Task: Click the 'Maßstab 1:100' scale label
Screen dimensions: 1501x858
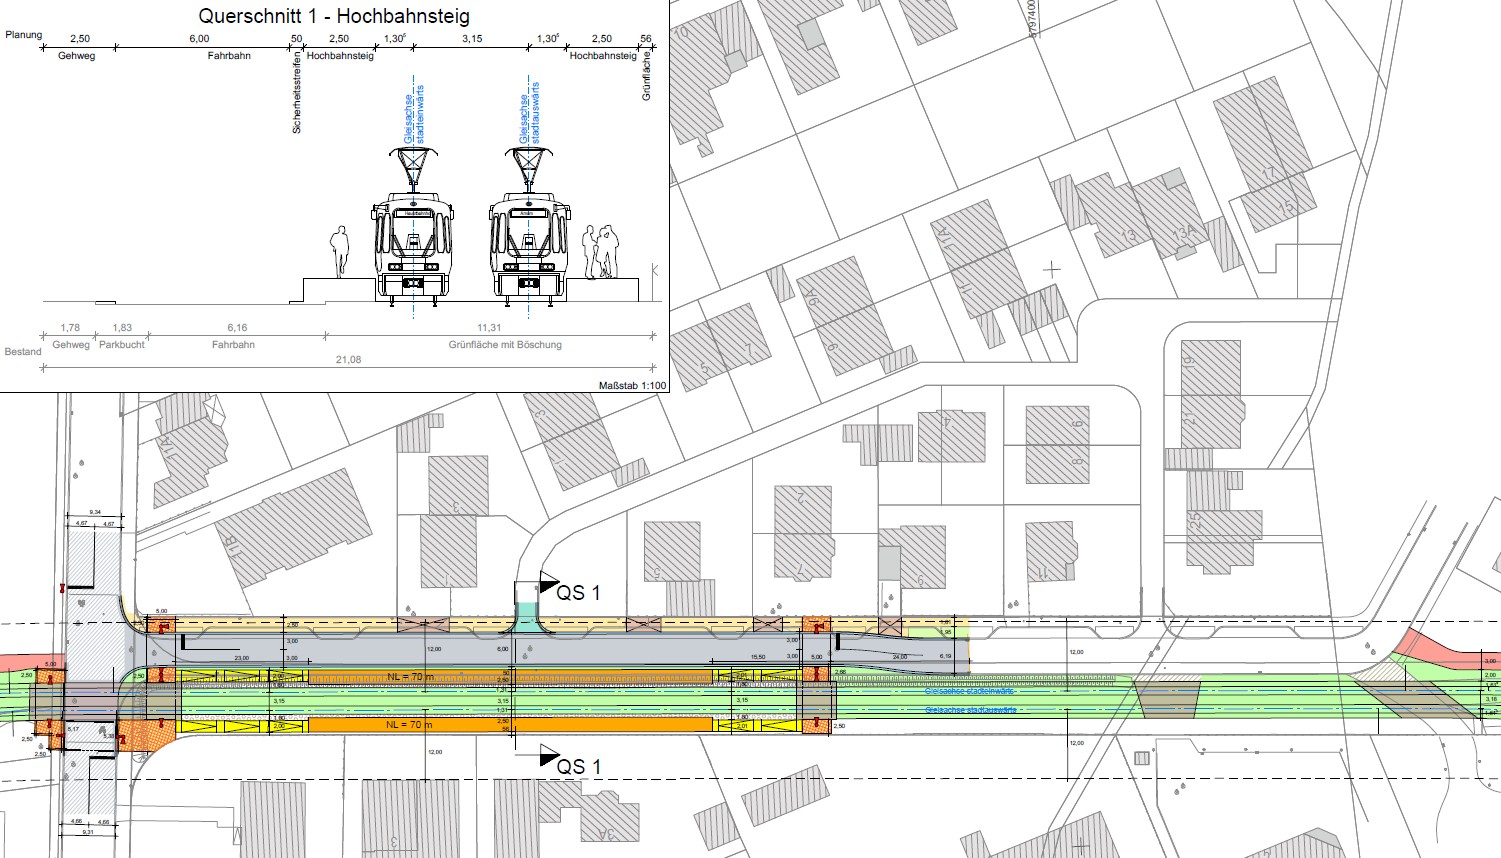Action: pos(631,385)
